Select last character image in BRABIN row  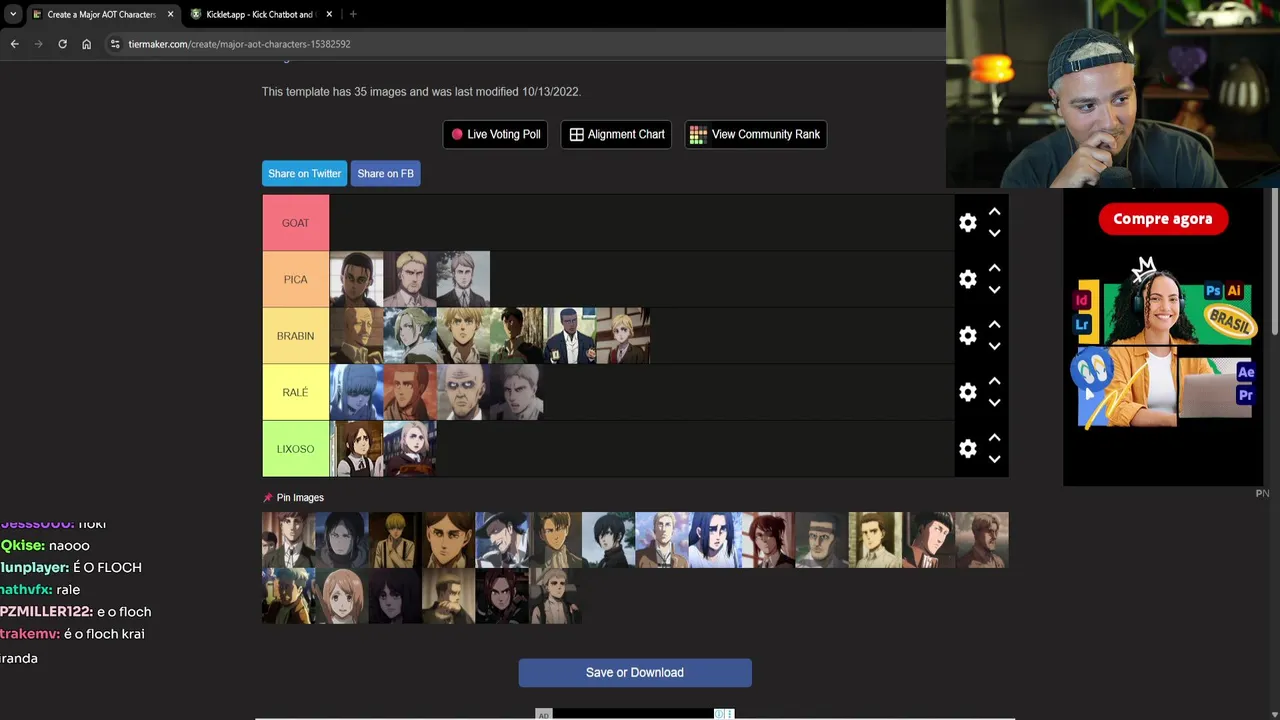point(623,336)
